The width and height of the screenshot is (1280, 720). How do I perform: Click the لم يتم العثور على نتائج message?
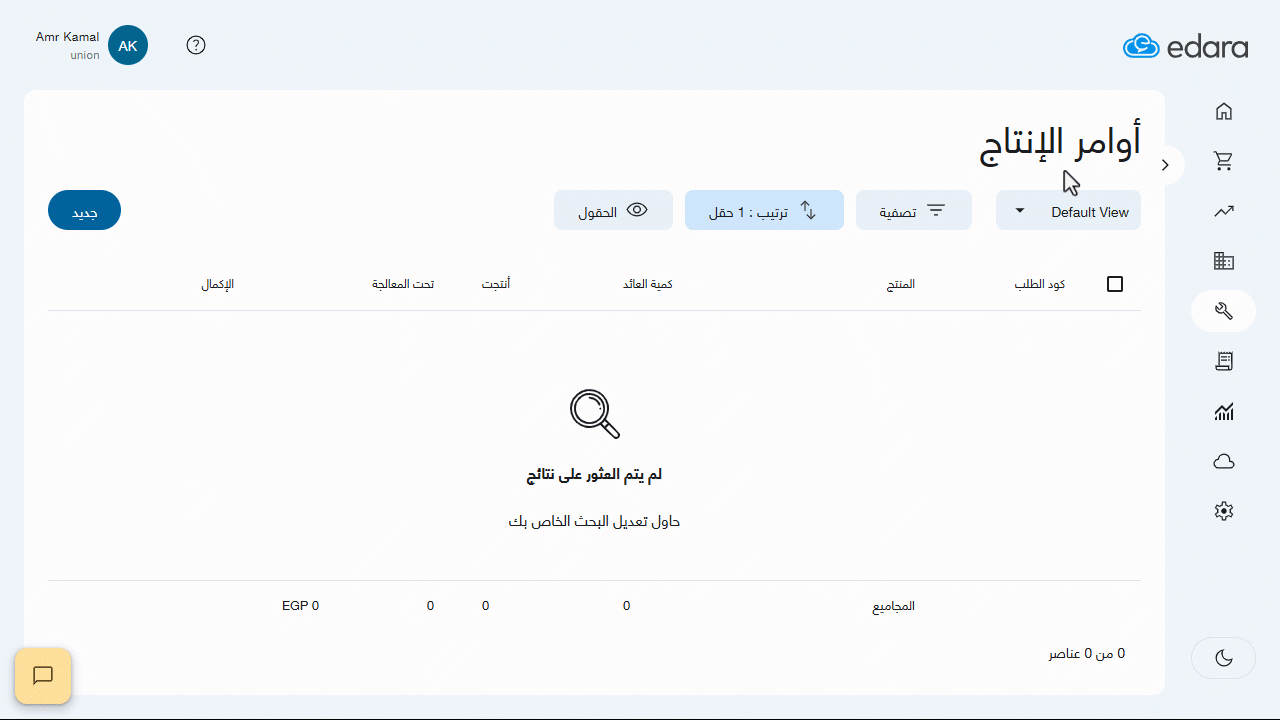(x=594, y=475)
